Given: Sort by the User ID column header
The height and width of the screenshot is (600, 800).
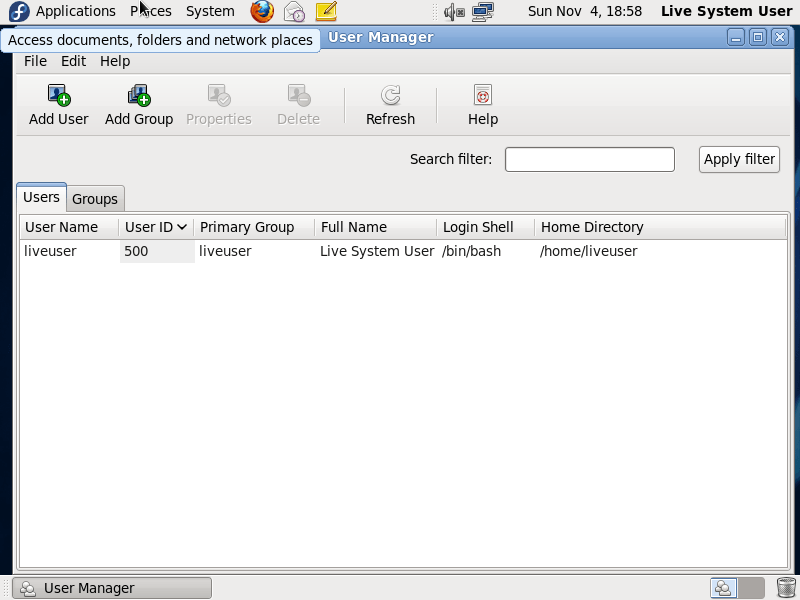Looking at the screenshot, I should 156,227.
